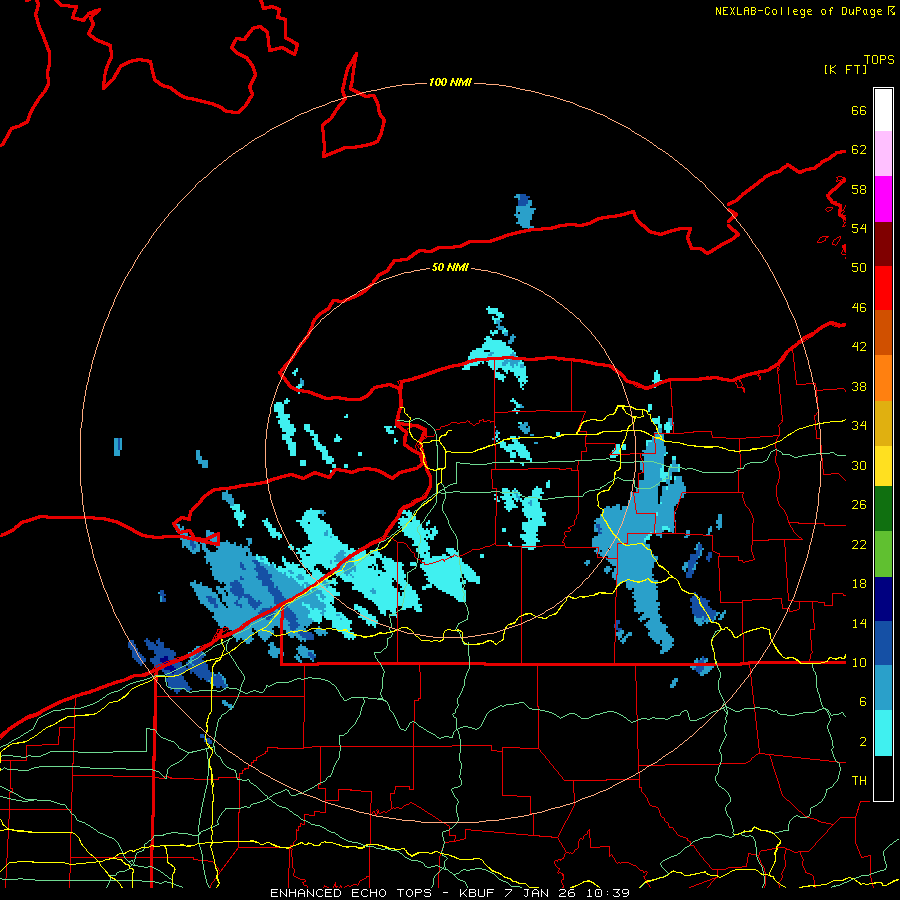The height and width of the screenshot is (900, 900).
Task: Click the medium blue legend color band
Action: click(883, 643)
